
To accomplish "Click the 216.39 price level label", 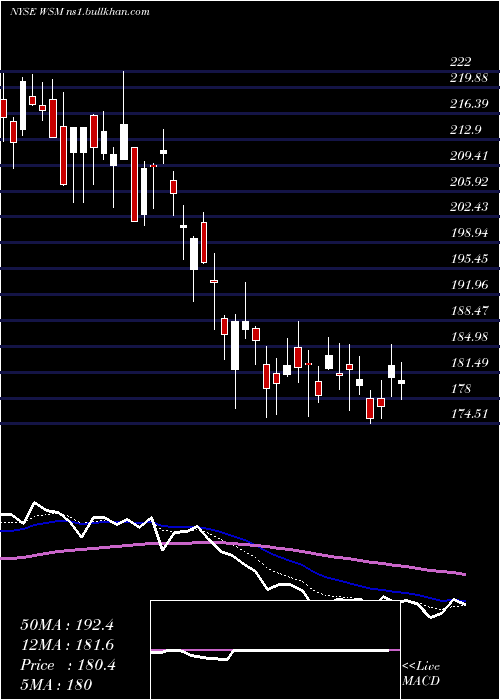I will [x=469, y=104].
